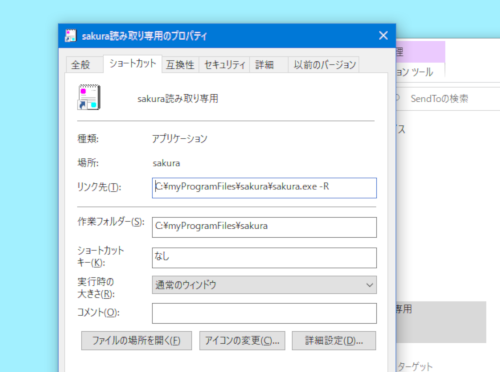Select the ショートカット tab

[x=133, y=64]
